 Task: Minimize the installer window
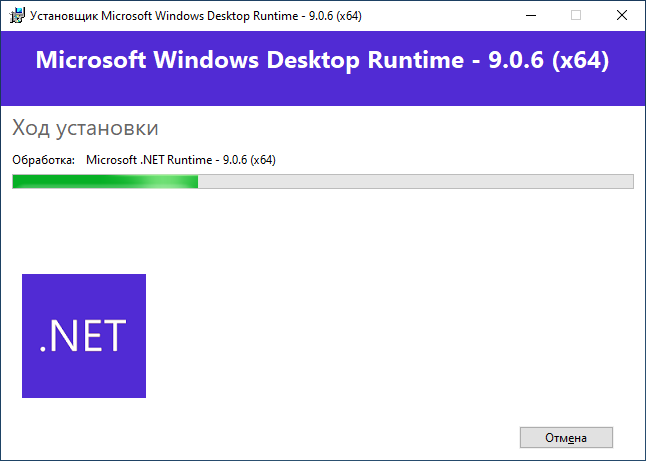[531, 16]
